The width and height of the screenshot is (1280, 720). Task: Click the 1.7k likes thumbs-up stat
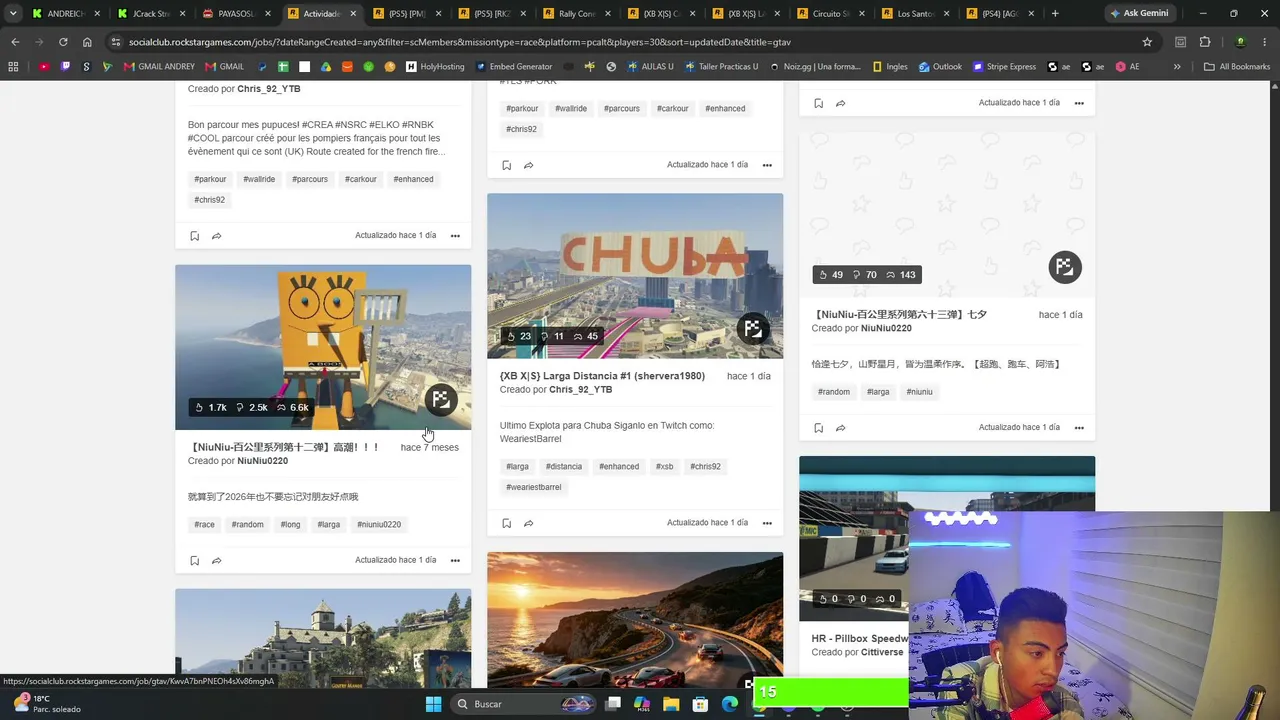(x=211, y=407)
